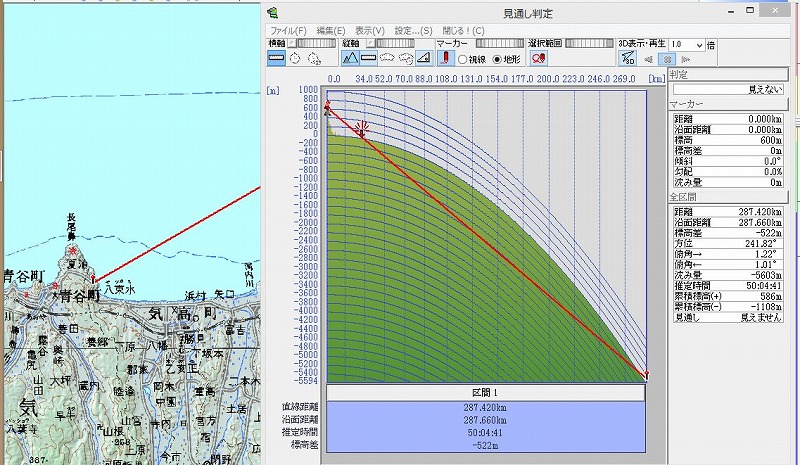The width and height of the screenshot is (800, 465).
Task: Adjust the 横軸 horizontal axis slider
Action: tap(316, 43)
